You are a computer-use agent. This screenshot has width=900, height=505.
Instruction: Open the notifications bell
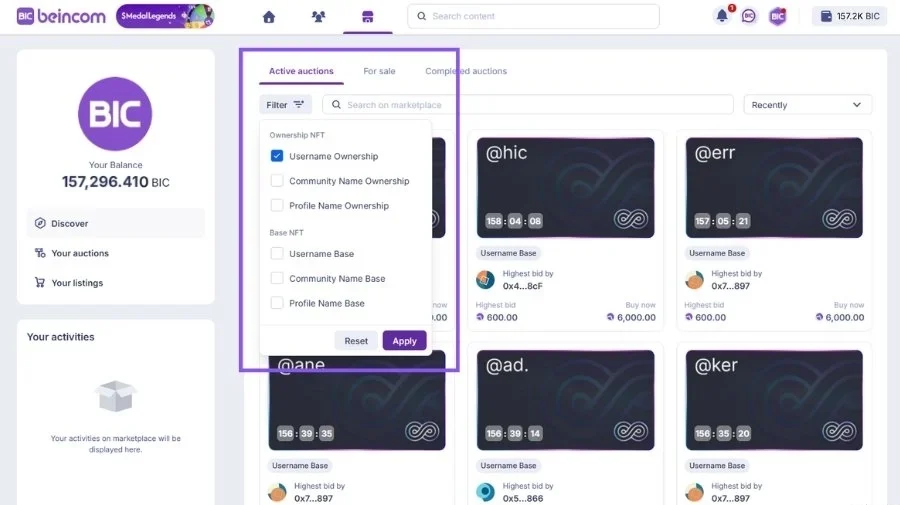pyautogui.click(x=722, y=16)
